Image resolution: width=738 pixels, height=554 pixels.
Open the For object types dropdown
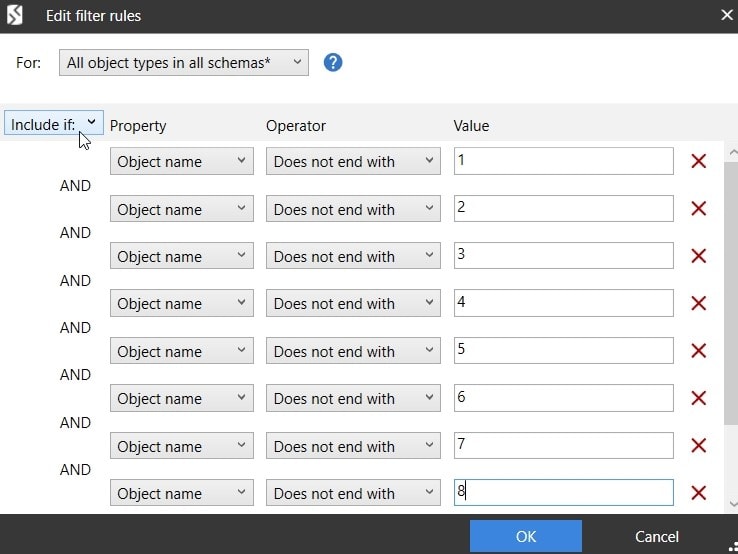[x=184, y=63]
